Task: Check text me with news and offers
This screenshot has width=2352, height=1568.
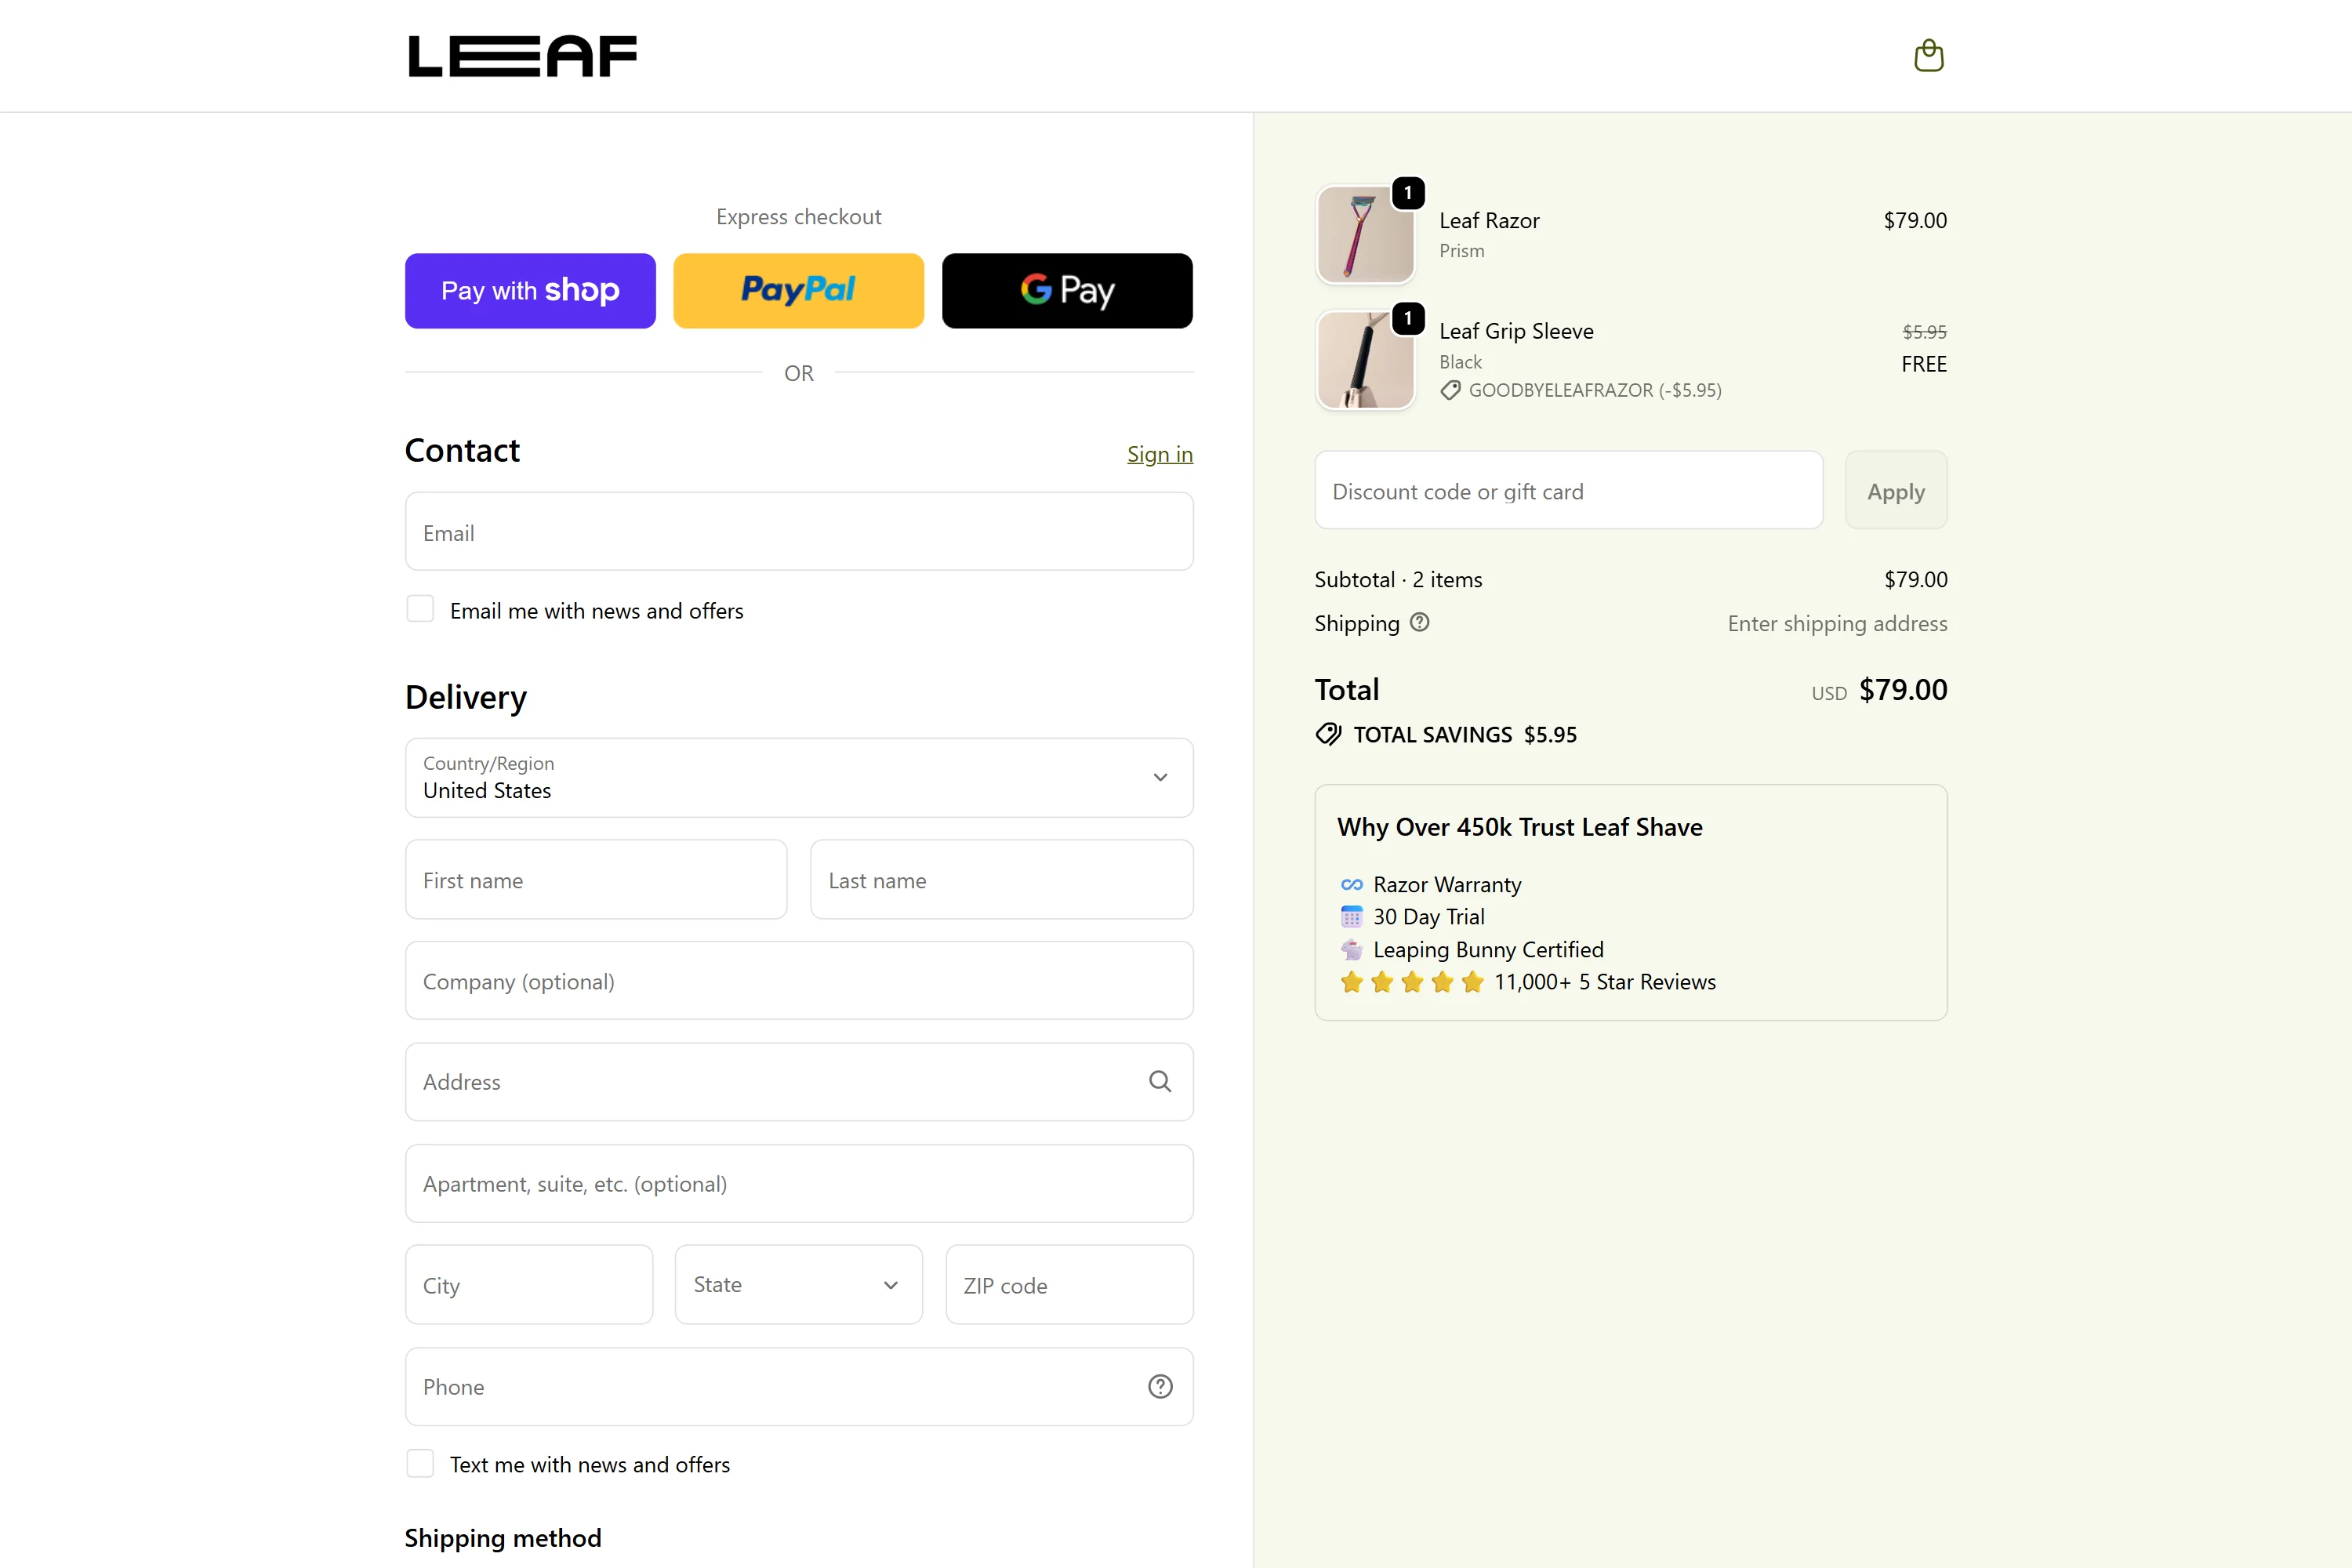Action: pos(420,1463)
